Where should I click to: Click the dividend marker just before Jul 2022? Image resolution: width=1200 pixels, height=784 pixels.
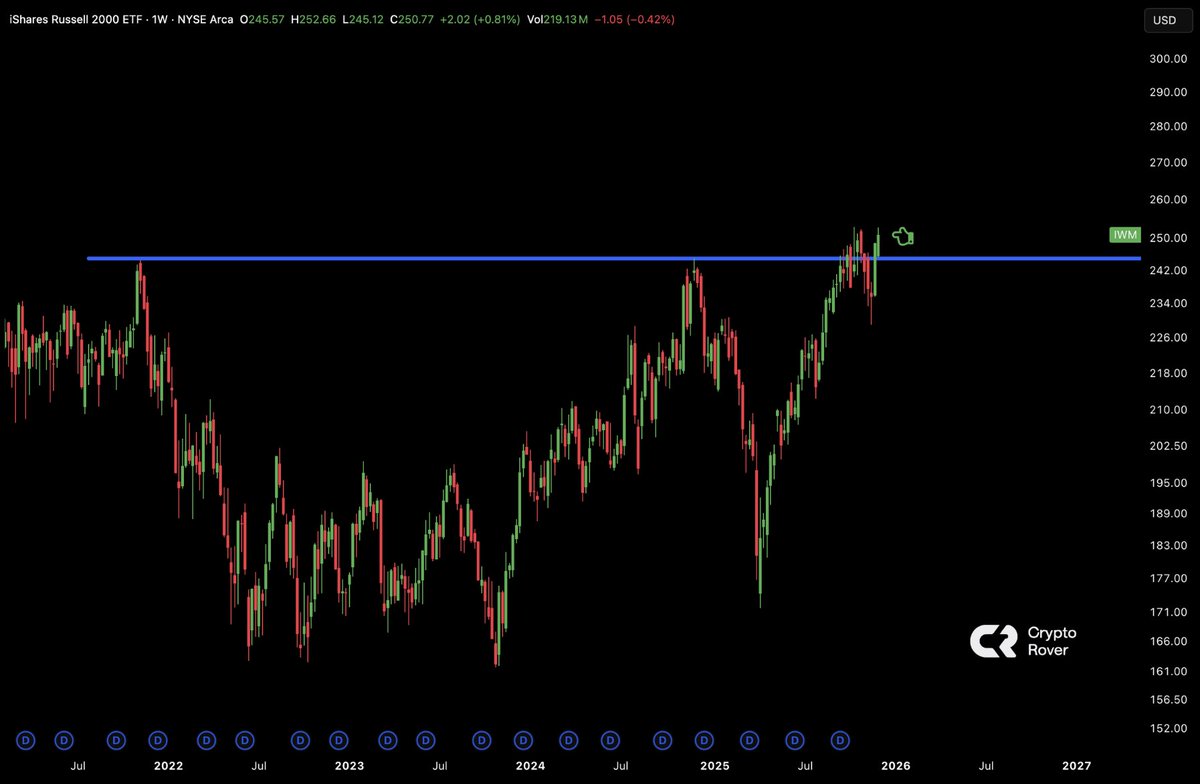coord(245,740)
